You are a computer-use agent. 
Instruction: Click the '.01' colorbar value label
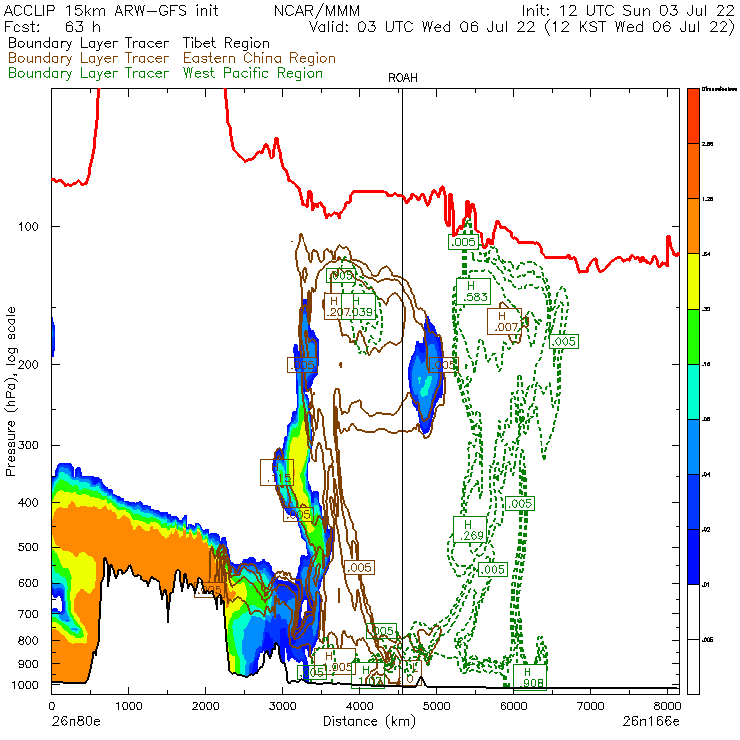706,585
